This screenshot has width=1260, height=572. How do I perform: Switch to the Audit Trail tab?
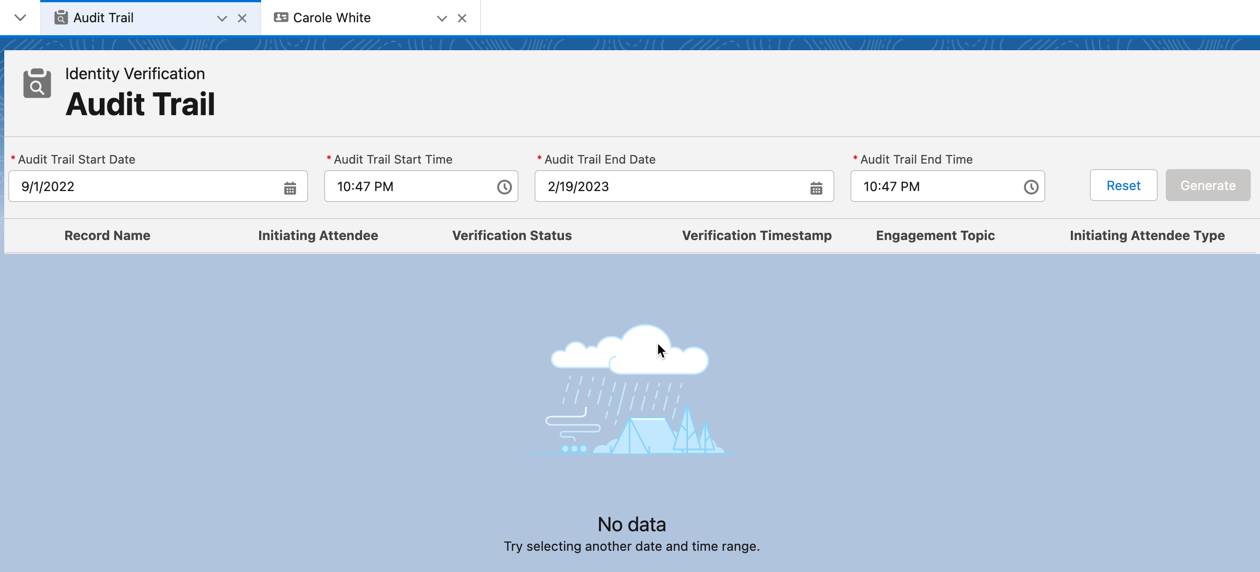coord(150,18)
